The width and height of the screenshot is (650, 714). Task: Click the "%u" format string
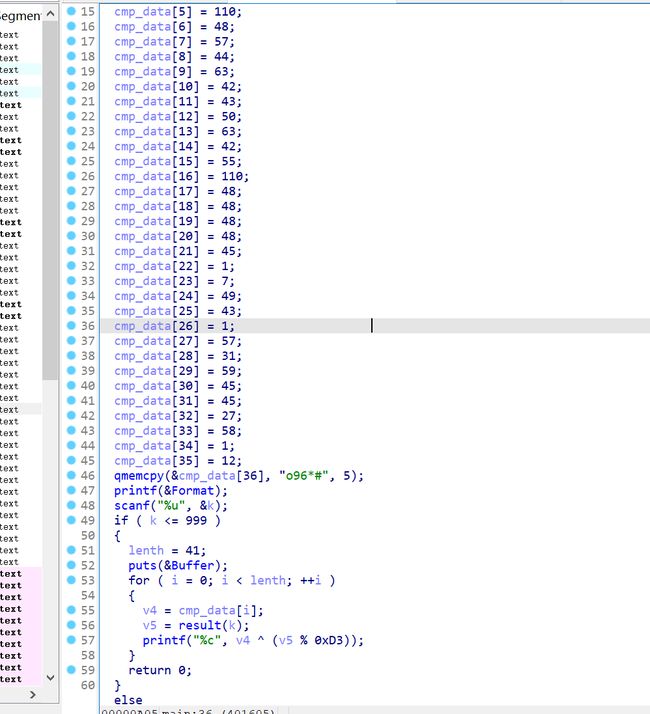[170, 505]
